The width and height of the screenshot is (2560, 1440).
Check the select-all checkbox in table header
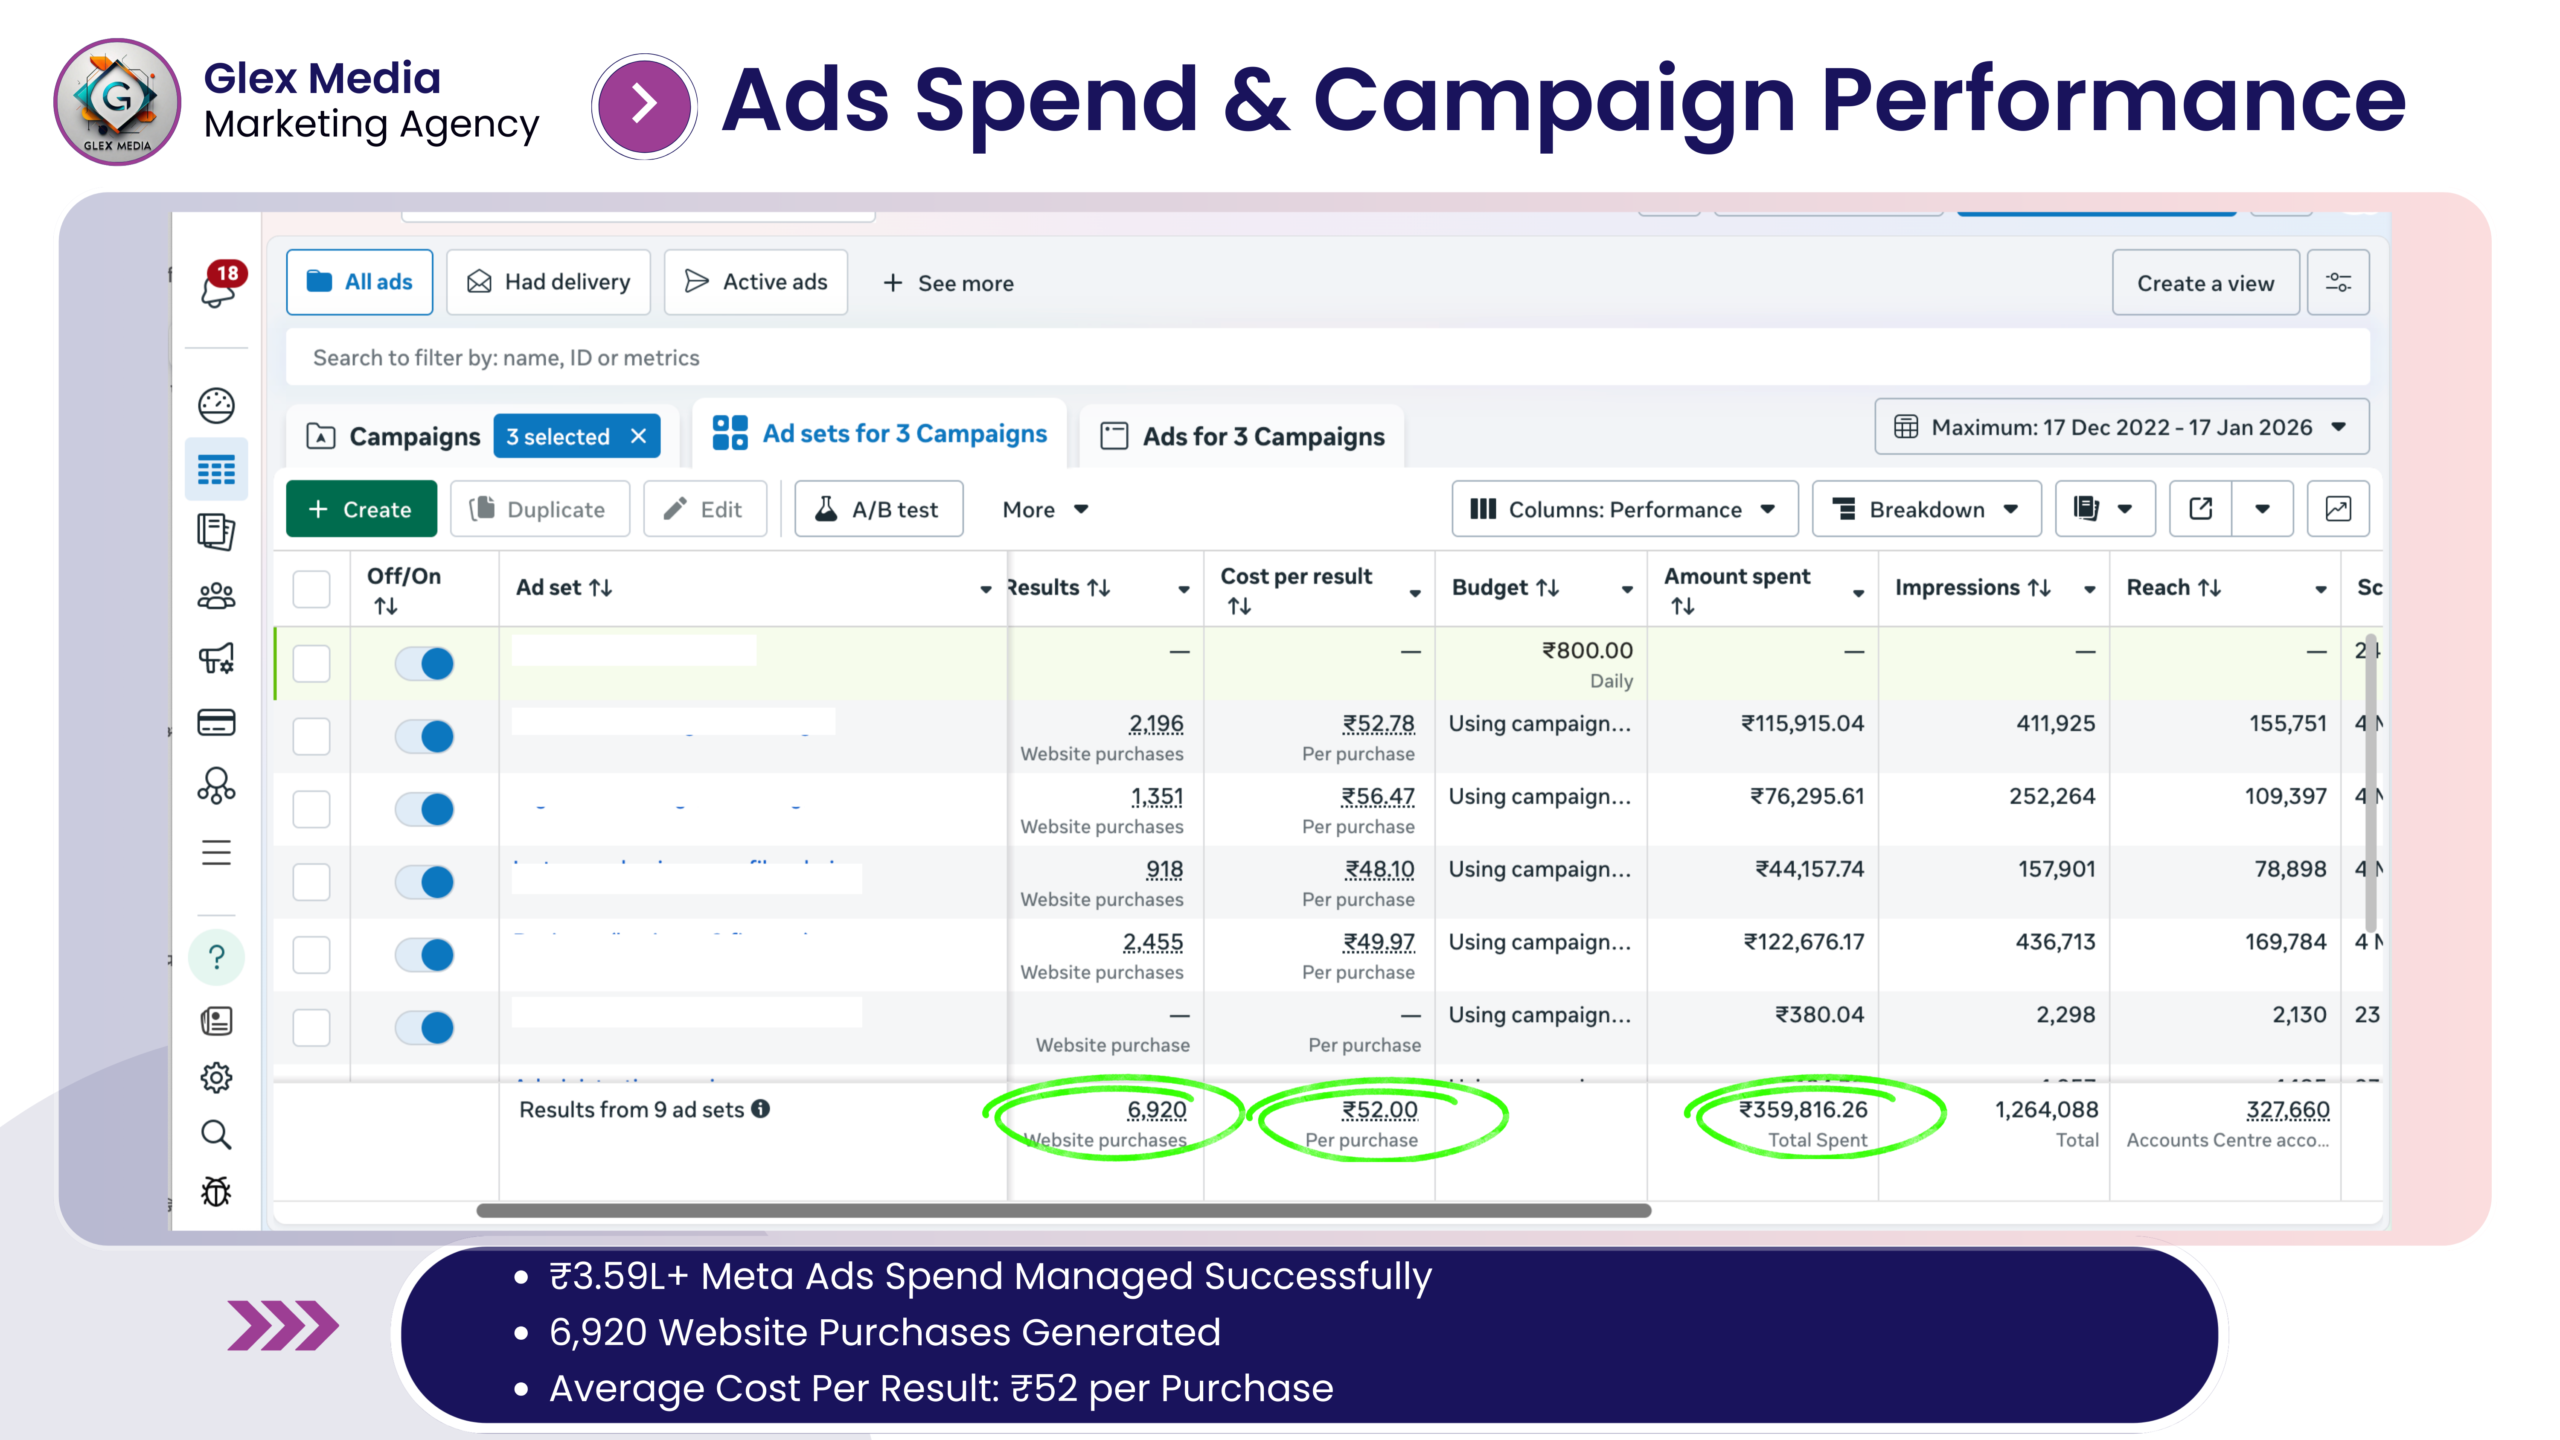tap(311, 589)
